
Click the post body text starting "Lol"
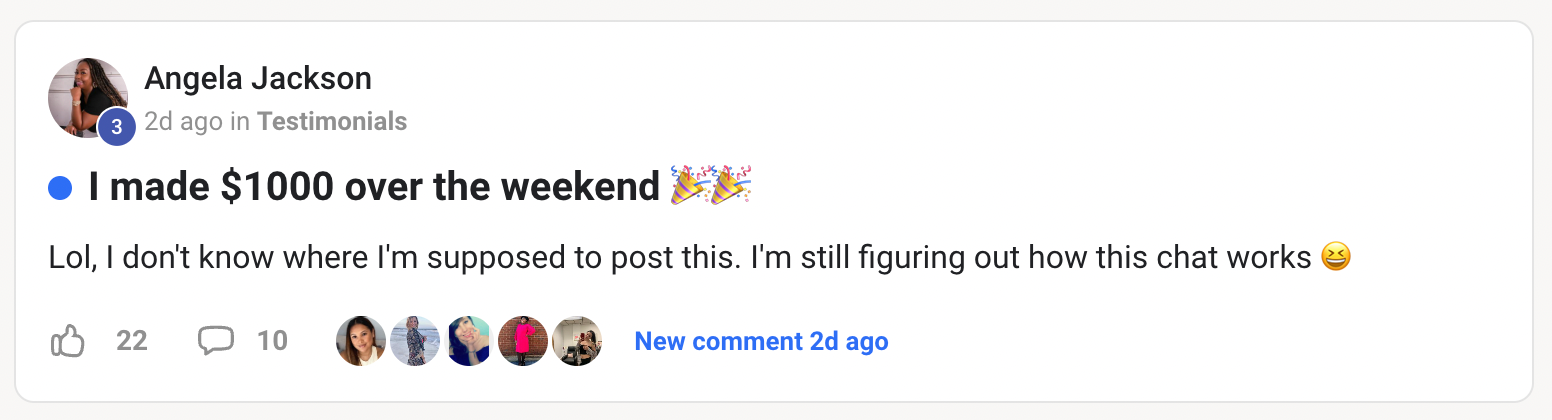[x=680, y=258]
